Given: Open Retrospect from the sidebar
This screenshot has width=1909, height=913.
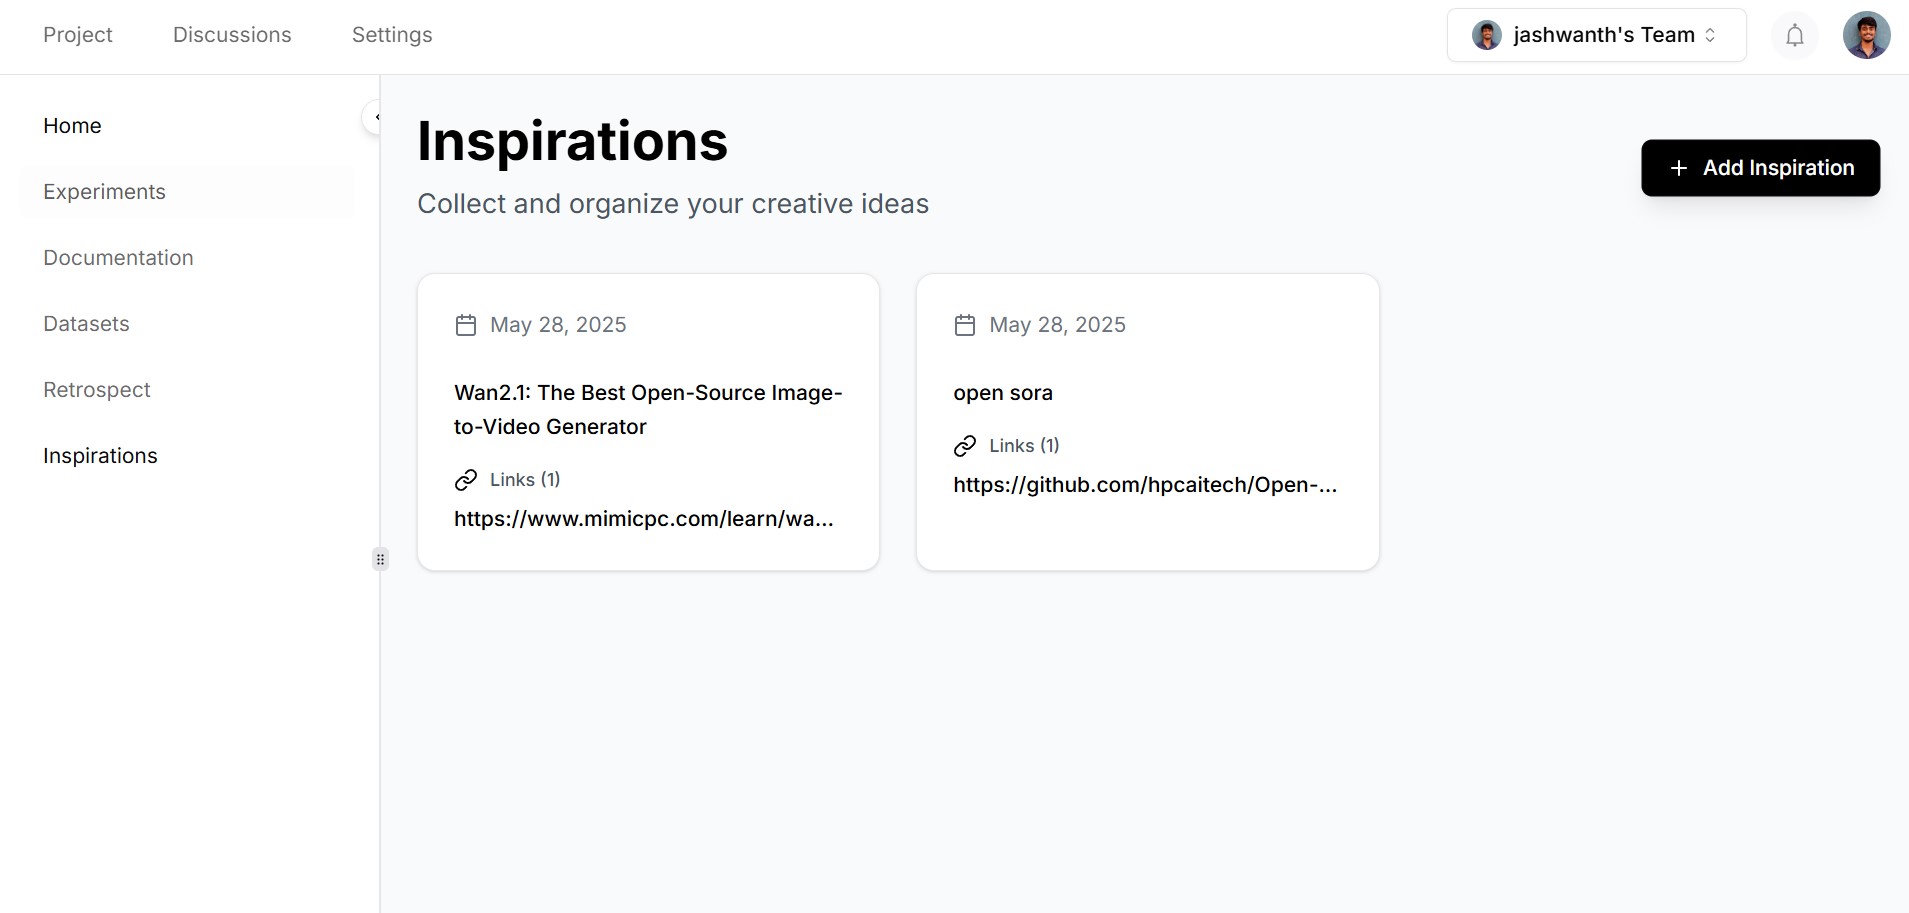Looking at the screenshot, I should [97, 390].
